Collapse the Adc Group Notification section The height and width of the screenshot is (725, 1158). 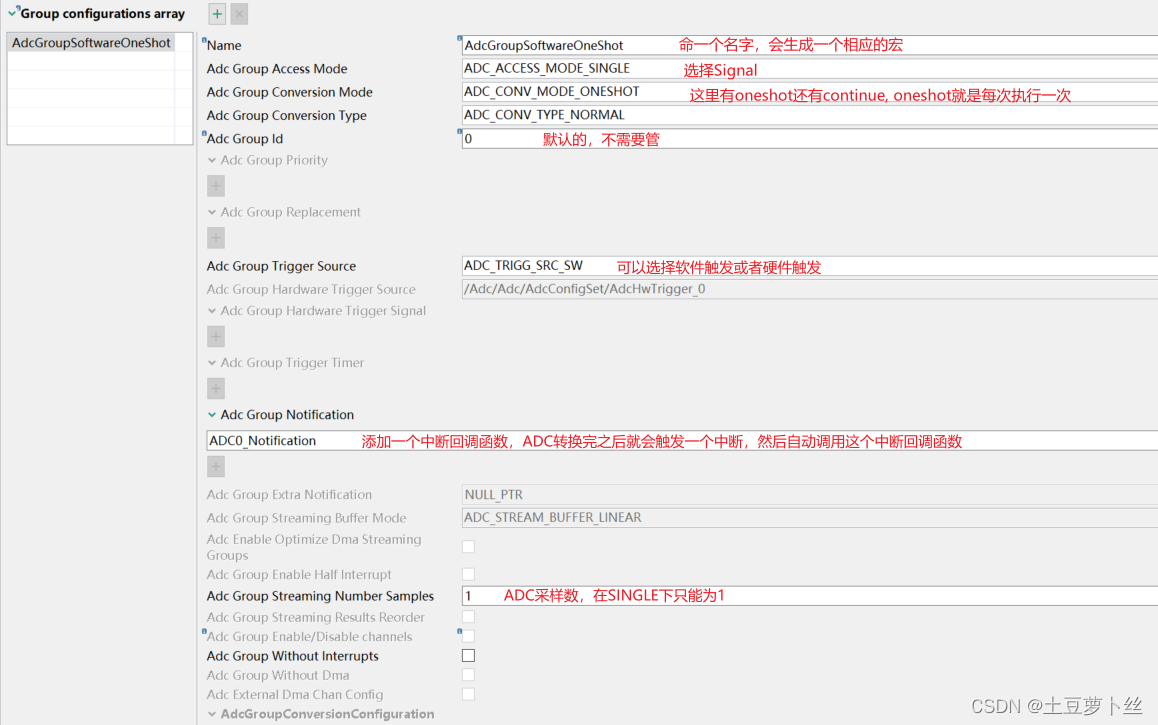click(x=212, y=414)
